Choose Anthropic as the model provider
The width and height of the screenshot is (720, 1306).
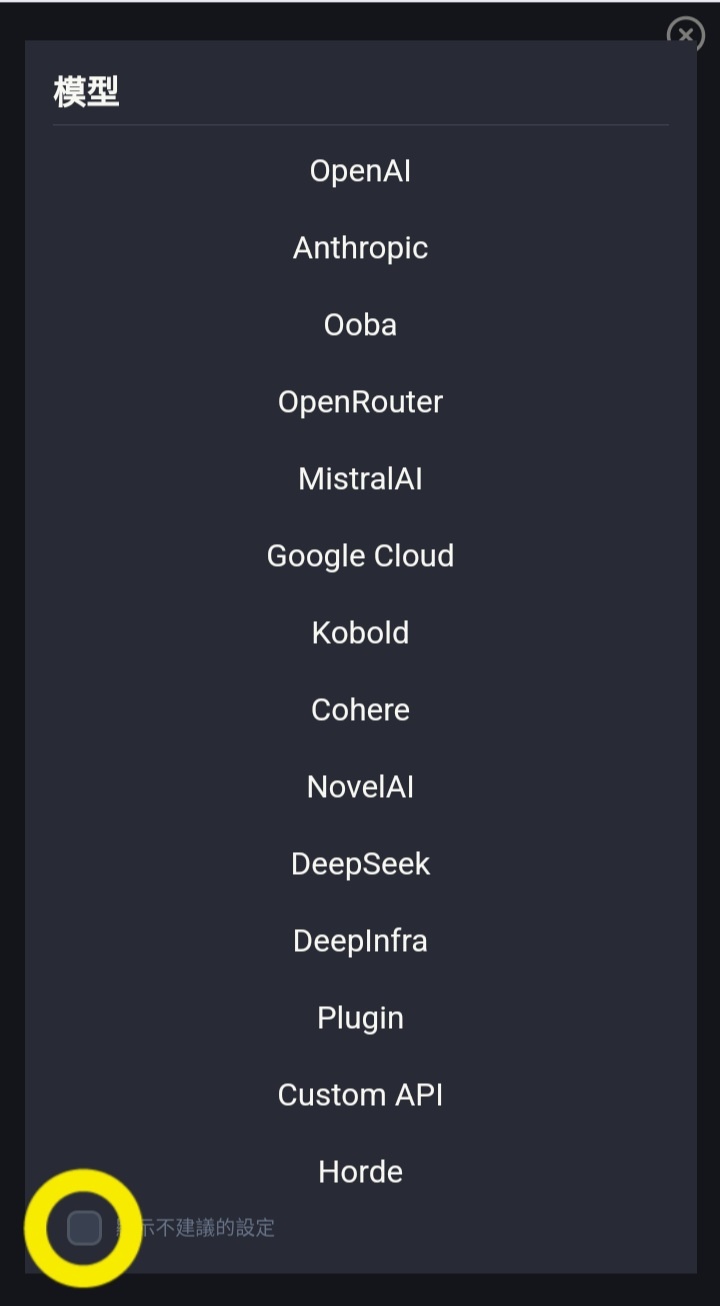[360, 248]
